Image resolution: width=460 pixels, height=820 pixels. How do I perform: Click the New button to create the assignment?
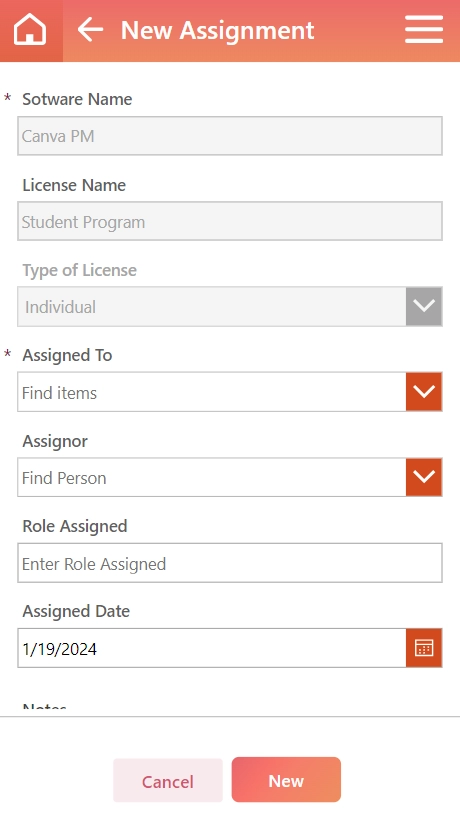[x=286, y=780]
